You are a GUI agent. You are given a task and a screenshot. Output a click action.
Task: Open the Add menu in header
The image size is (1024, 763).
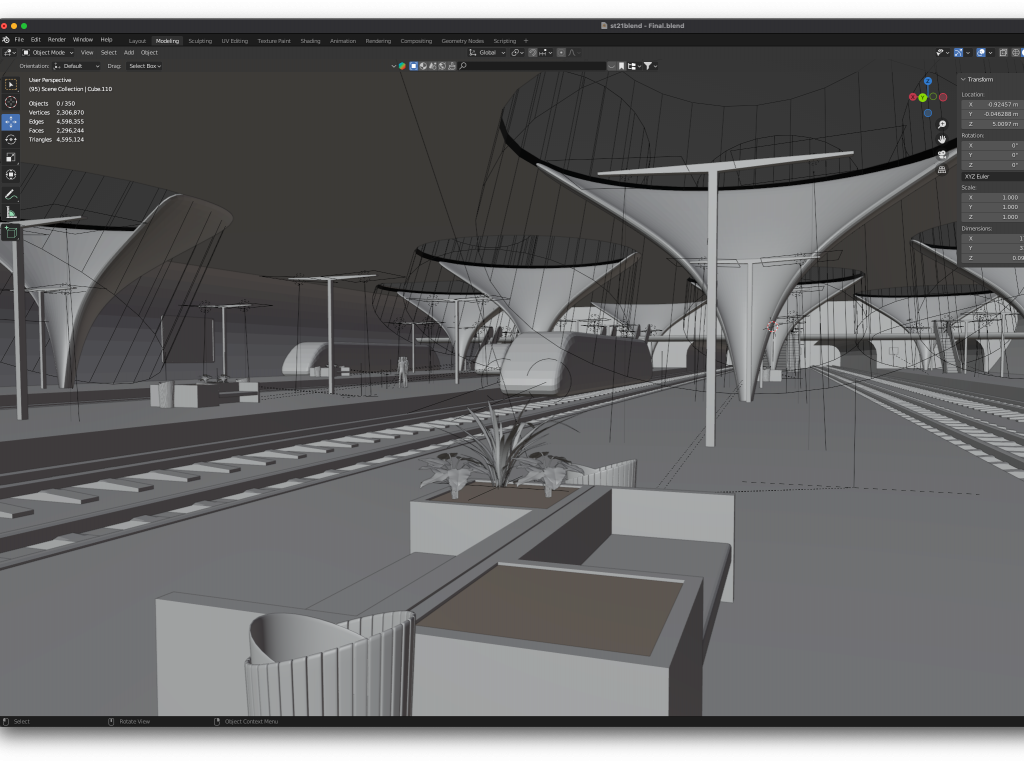[x=129, y=52]
